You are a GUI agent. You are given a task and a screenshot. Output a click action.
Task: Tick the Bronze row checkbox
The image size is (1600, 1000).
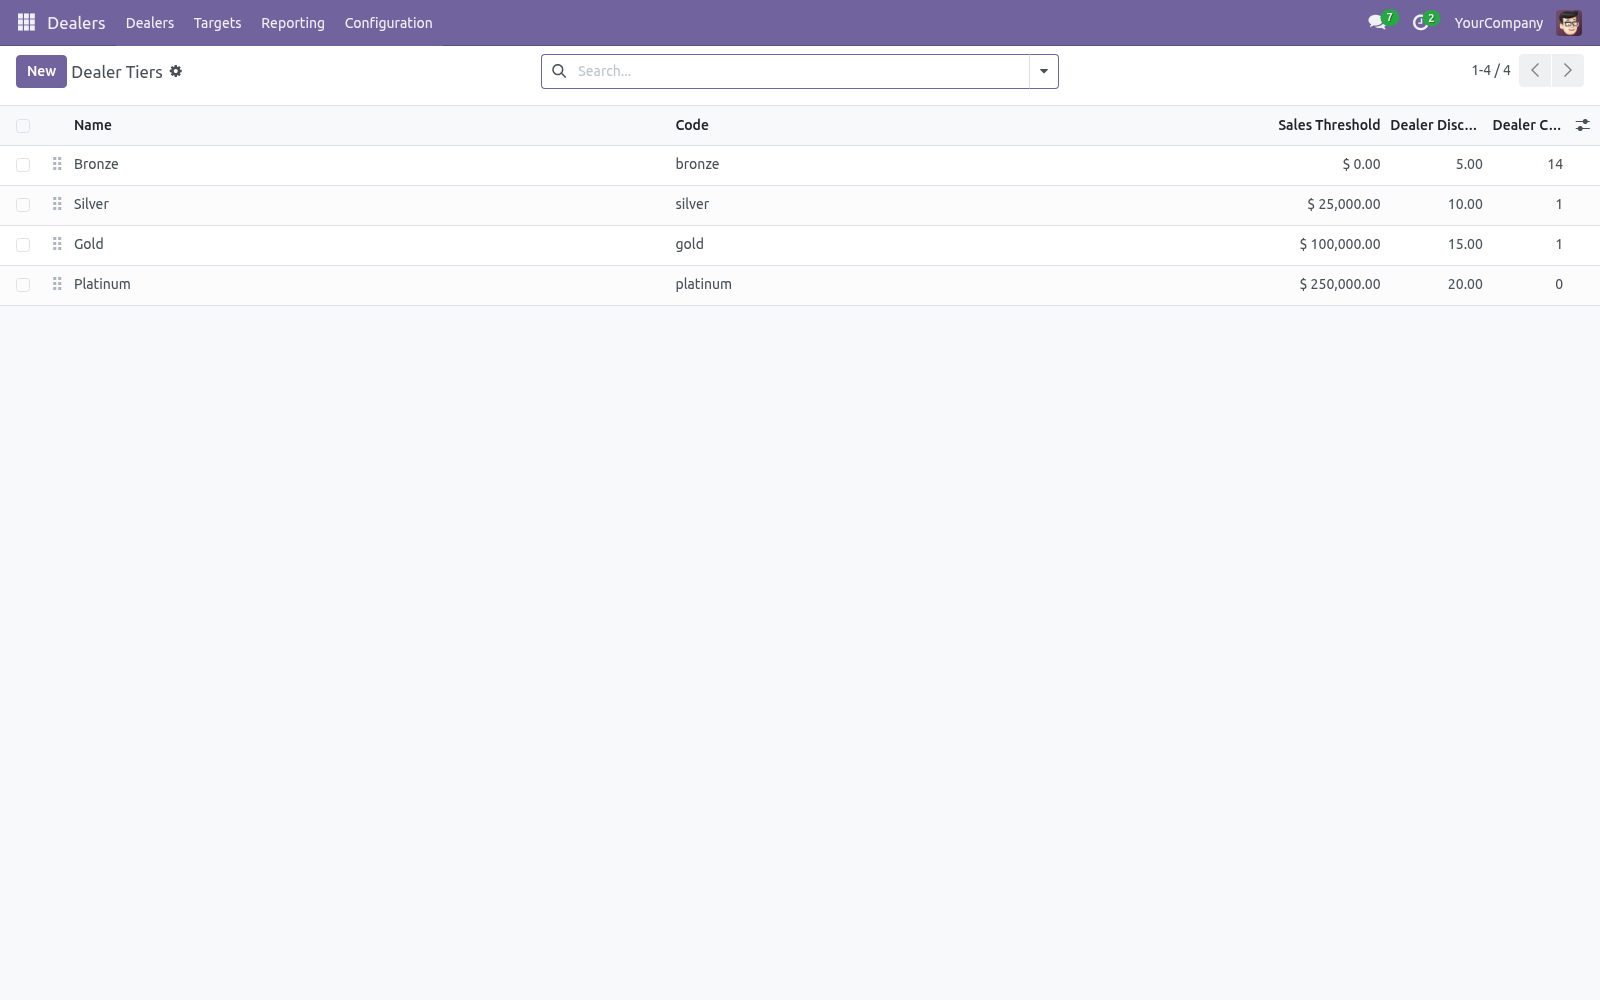[23, 165]
